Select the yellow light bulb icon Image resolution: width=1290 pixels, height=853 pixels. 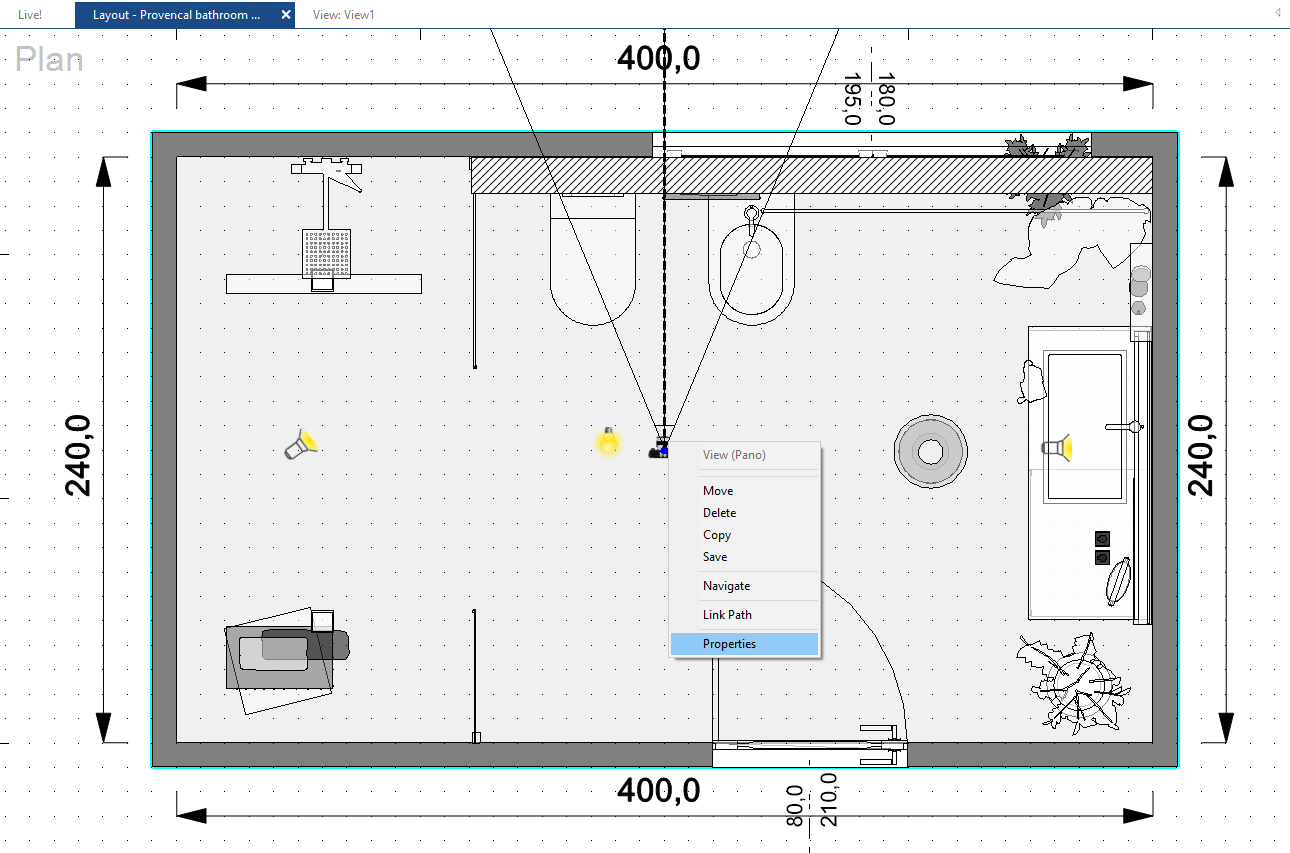point(608,441)
